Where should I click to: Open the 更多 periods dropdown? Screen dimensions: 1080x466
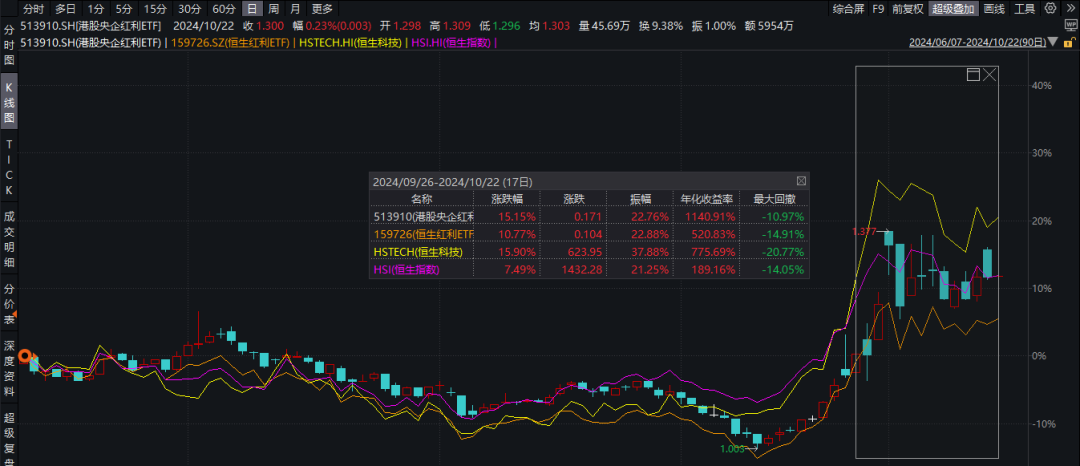point(322,9)
